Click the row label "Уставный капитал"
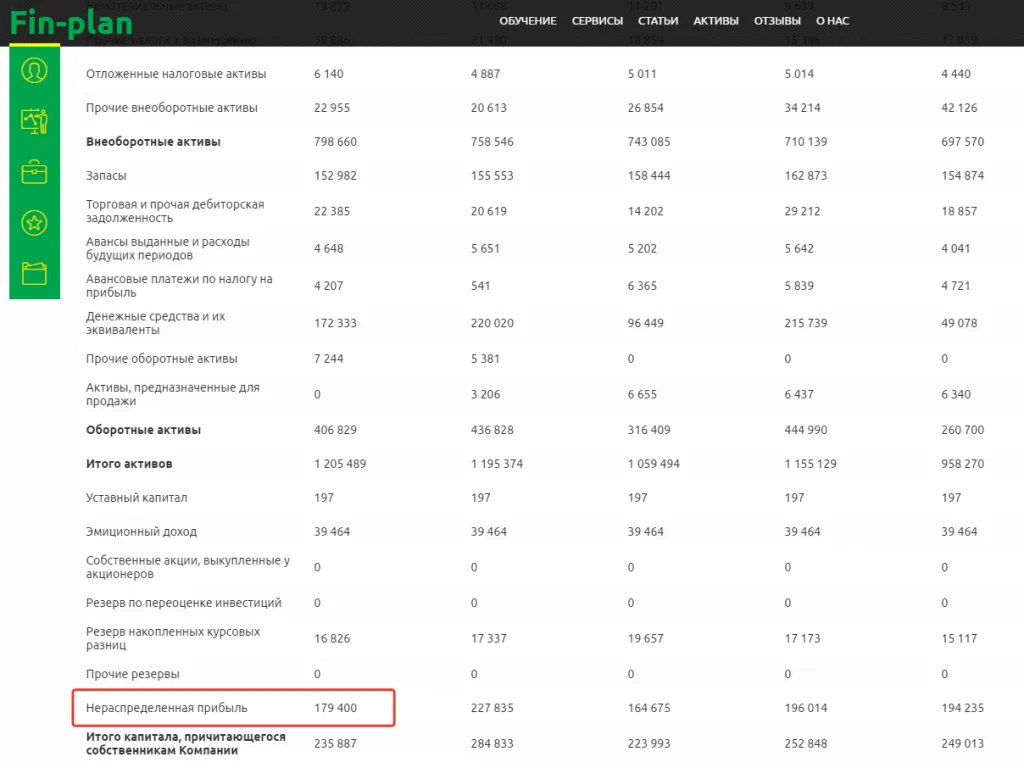Image resolution: width=1024 pixels, height=768 pixels. coord(136,498)
